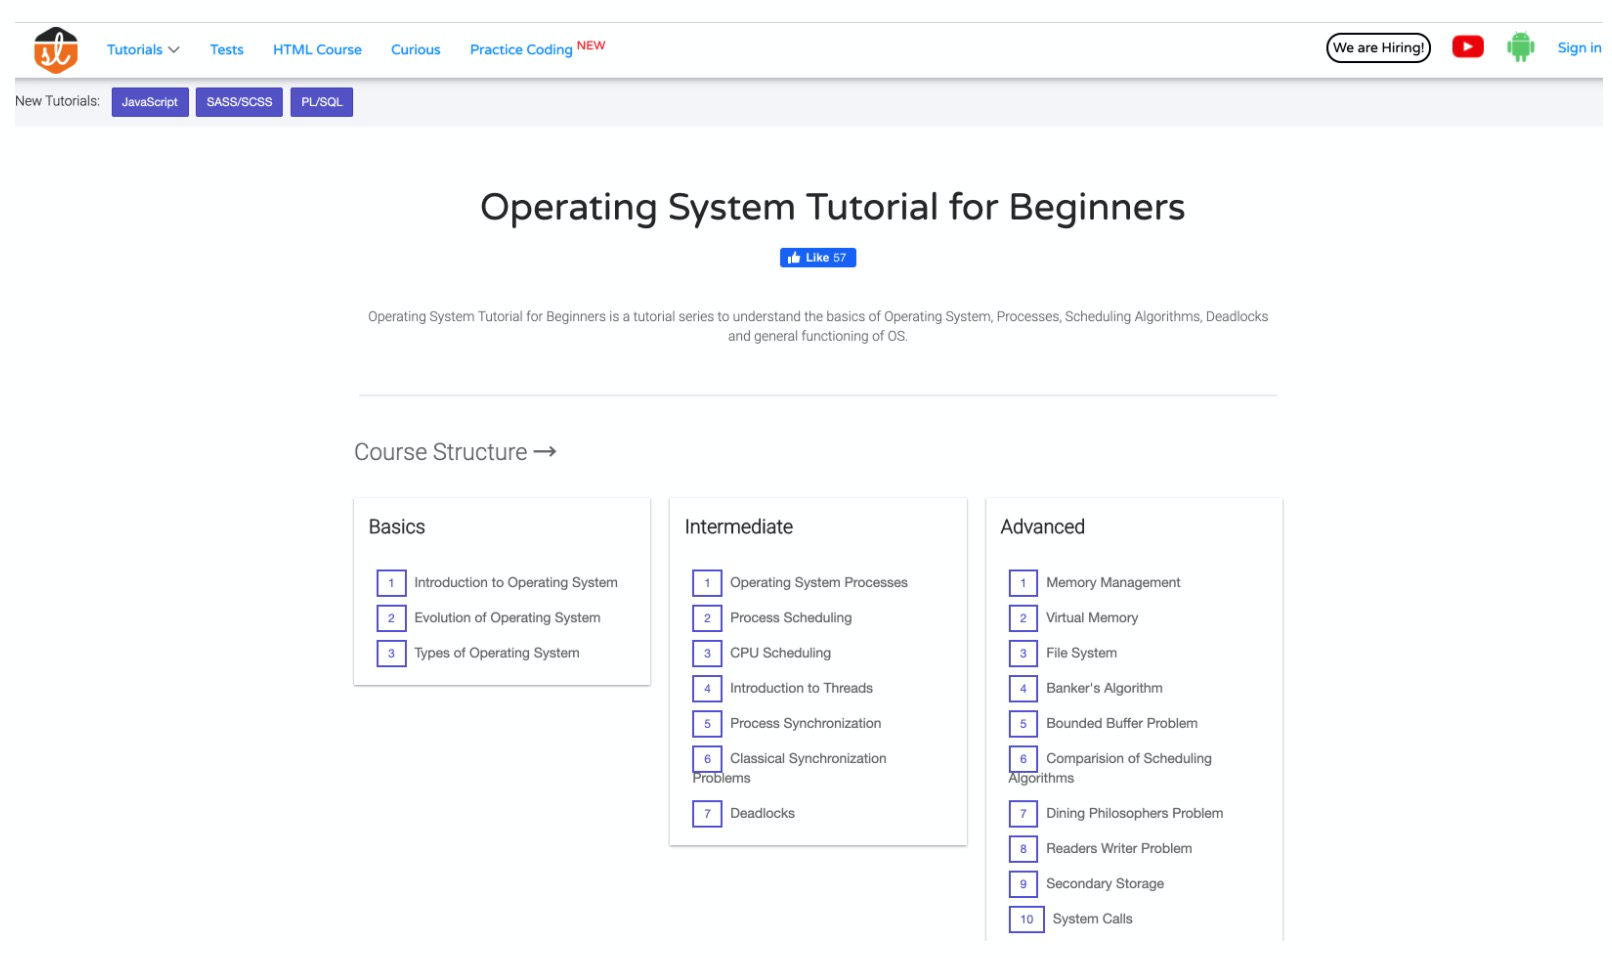Expand the Tutorials dropdown menu
The height and width of the screenshot is (958, 1612).
click(143, 49)
